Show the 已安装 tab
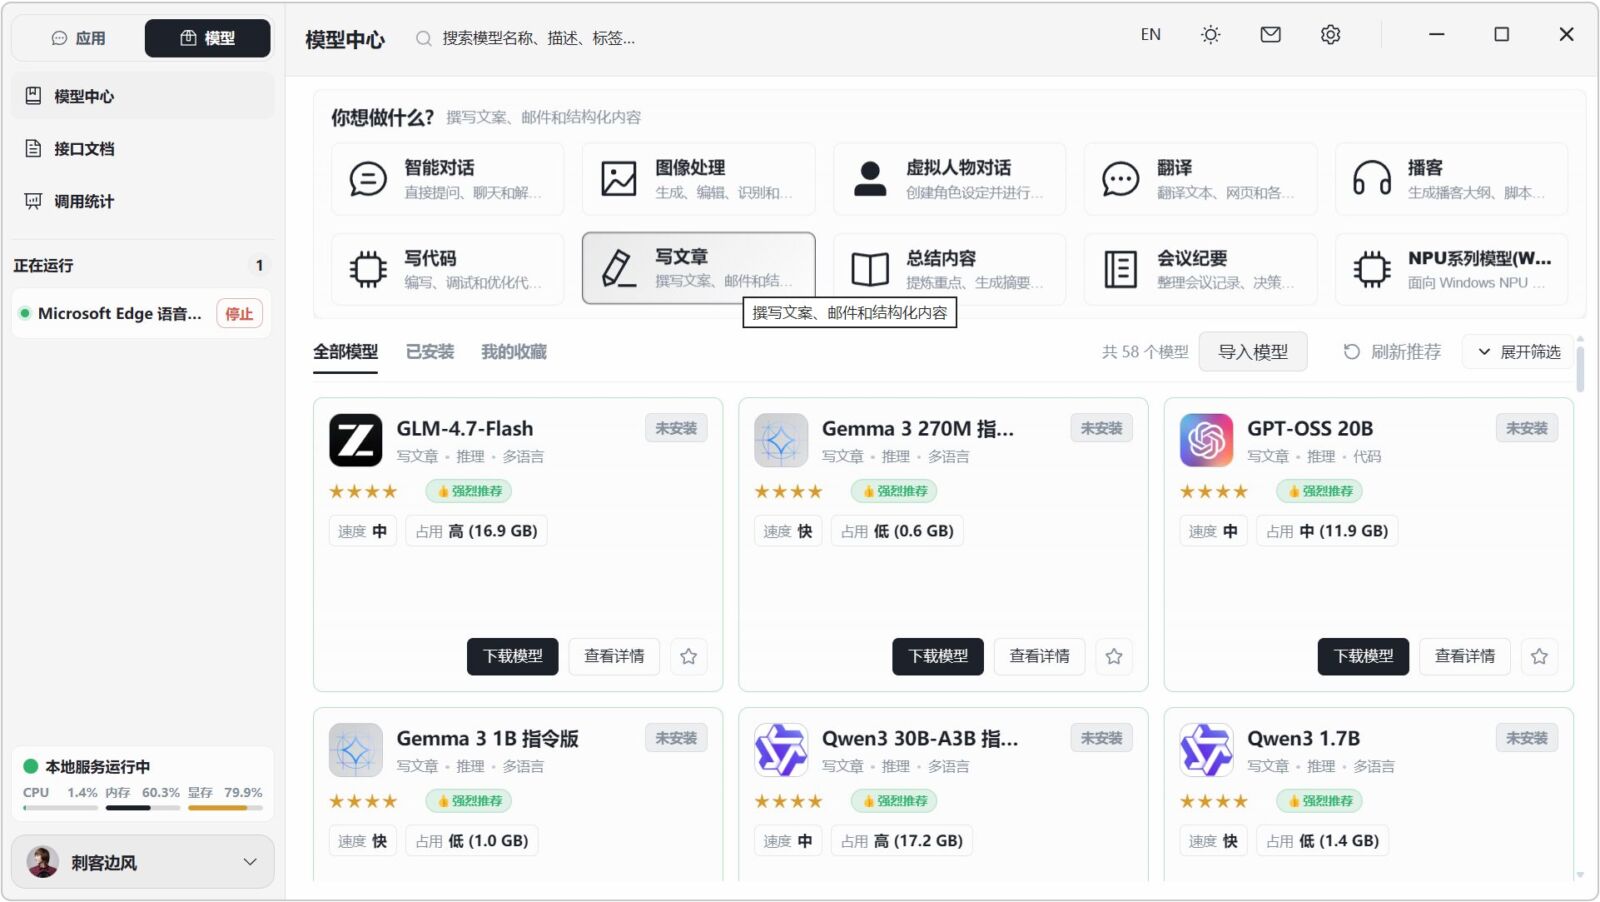Viewport: 1600px width, 902px height. 430,352
